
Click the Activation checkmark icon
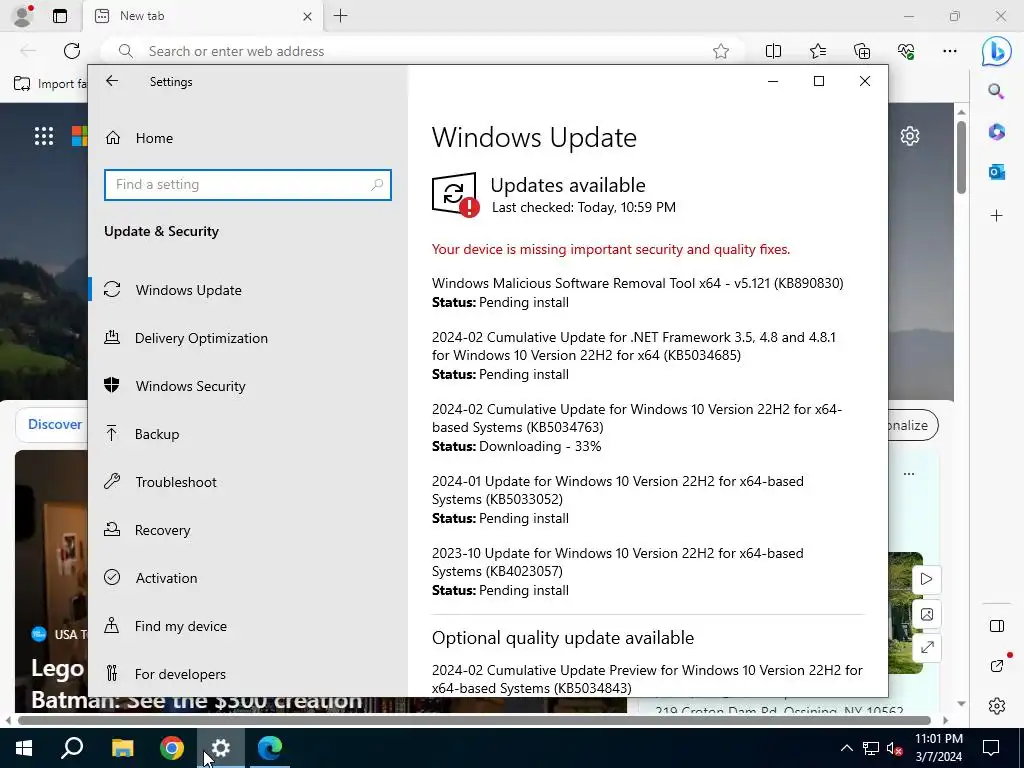click(112, 577)
